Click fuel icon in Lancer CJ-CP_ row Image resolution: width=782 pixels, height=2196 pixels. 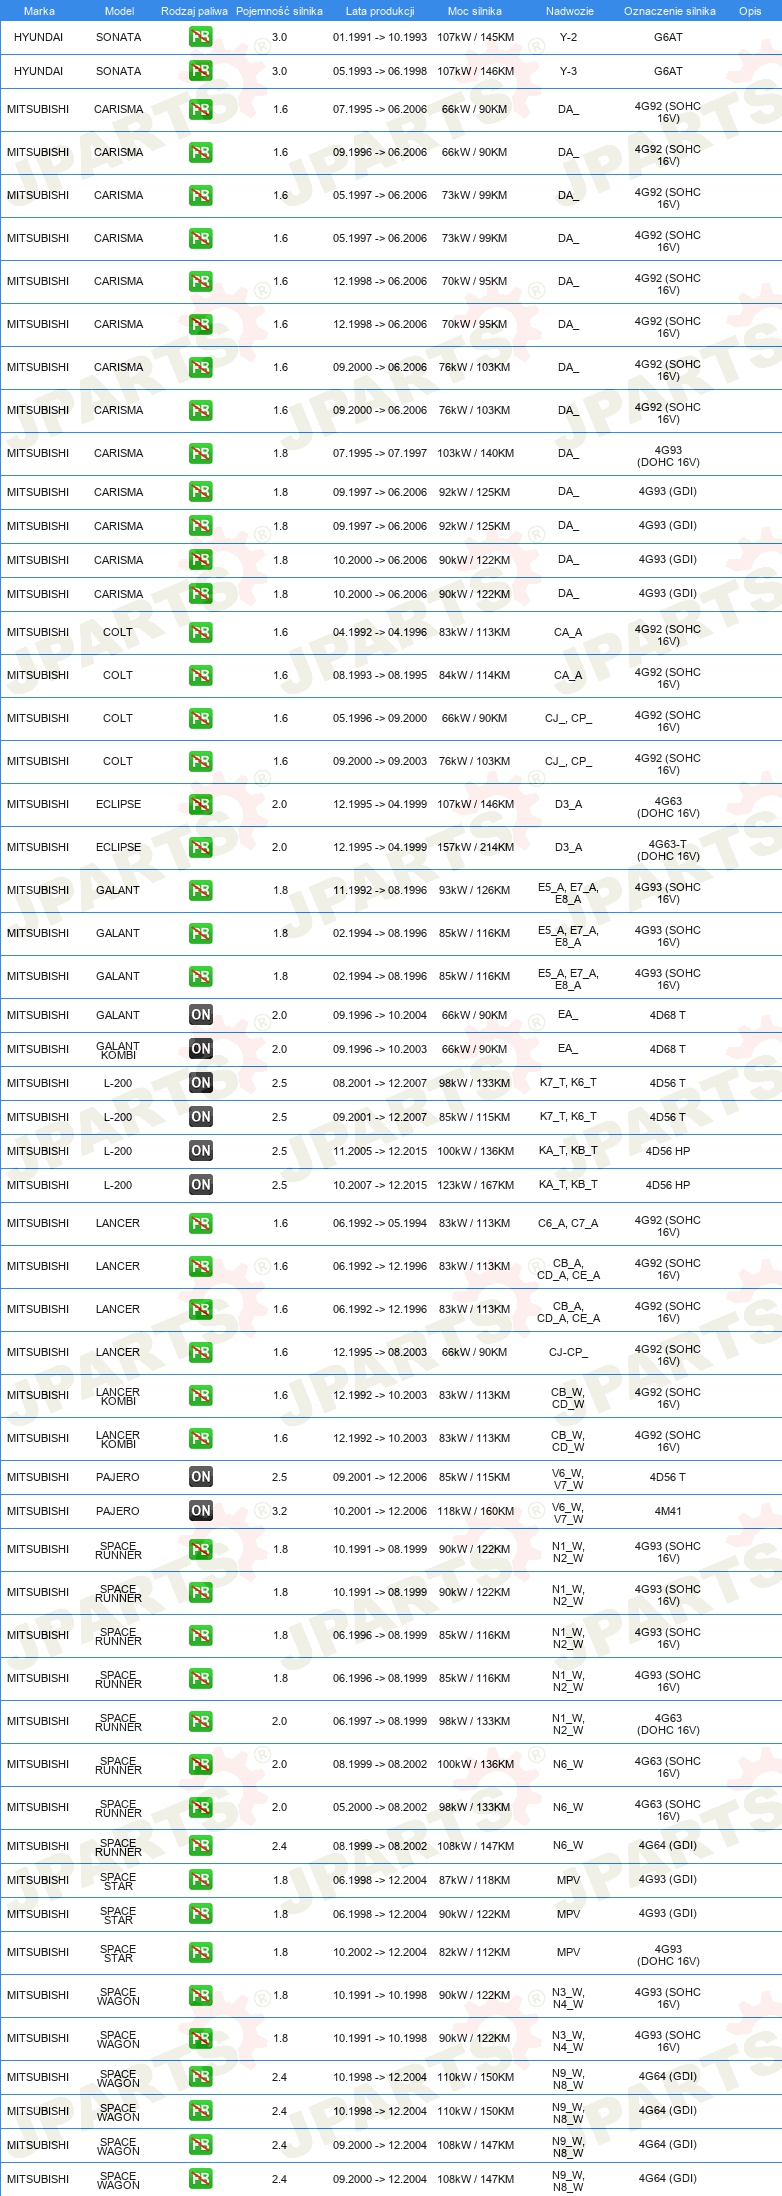(200, 1353)
